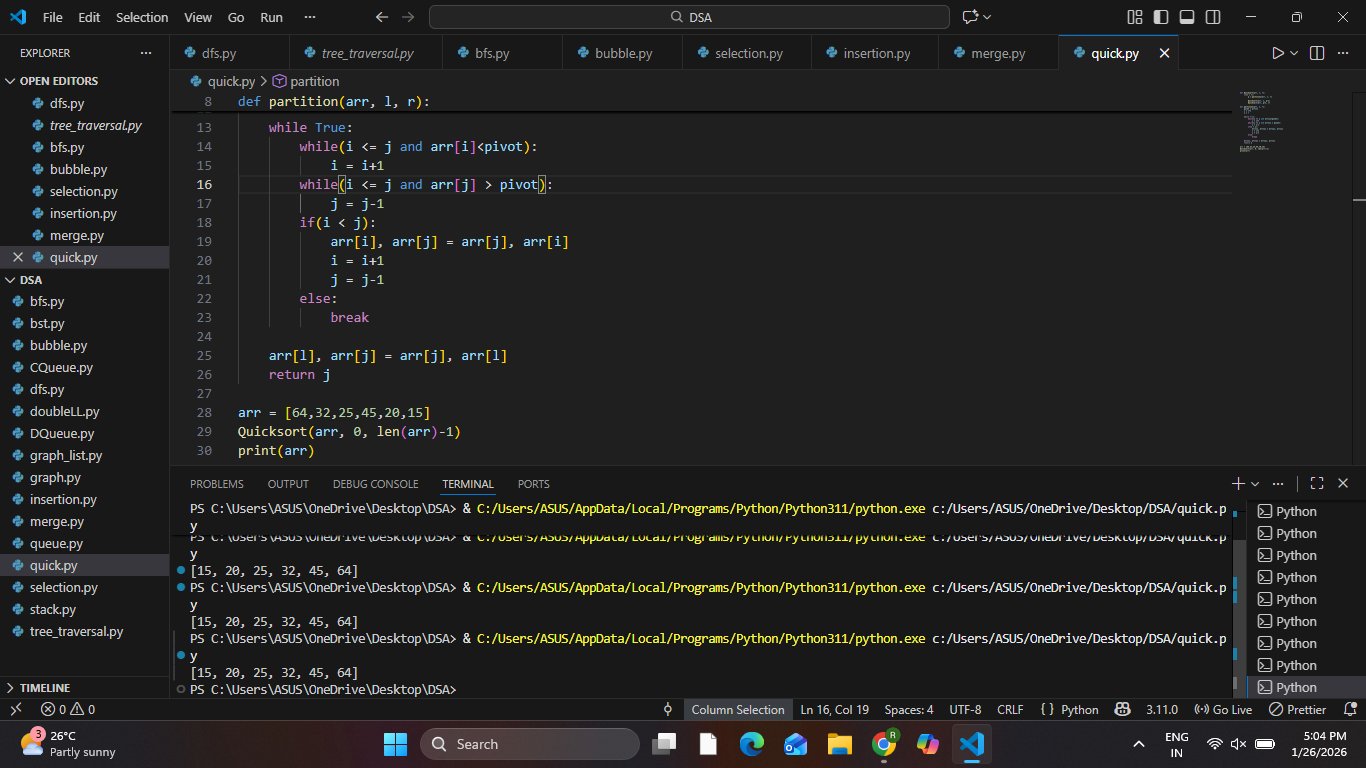The height and width of the screenshot is (768, 1366).
Task: Click the new terminal plus icon
Action: pyautogui.click(x=1238, y=483)
